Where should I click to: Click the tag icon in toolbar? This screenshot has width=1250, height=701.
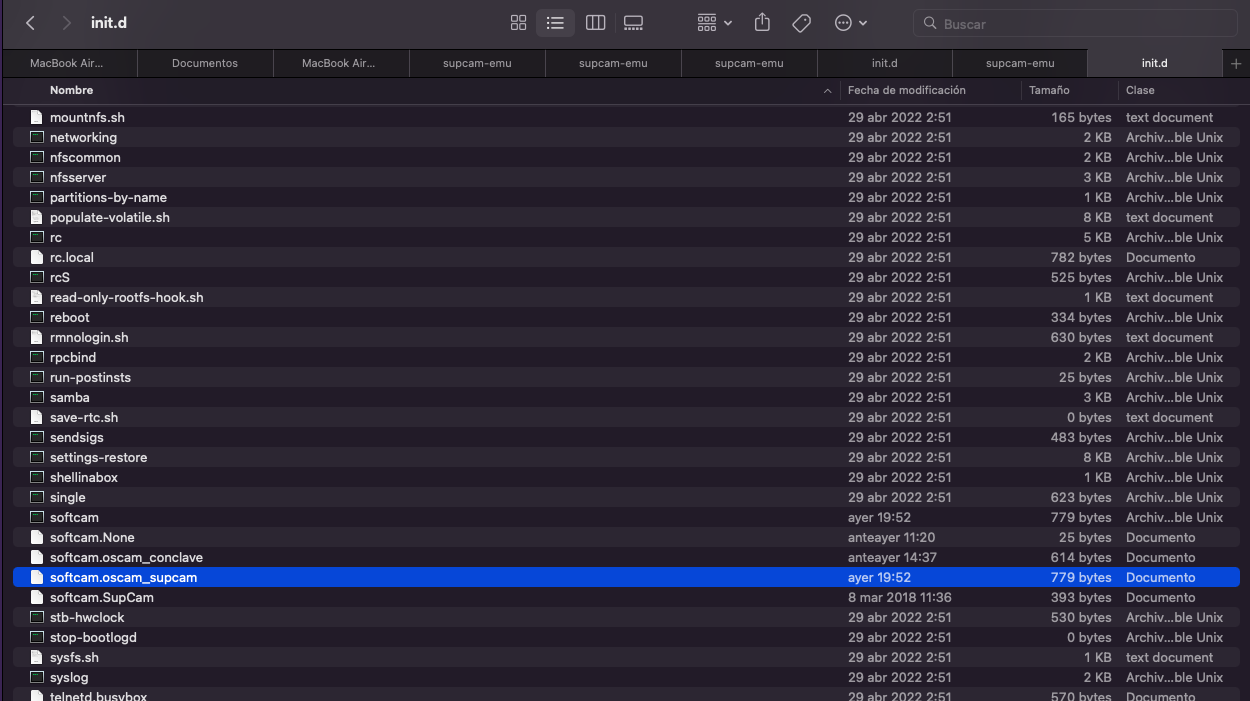pyautogui.click(x=801, y=23)
